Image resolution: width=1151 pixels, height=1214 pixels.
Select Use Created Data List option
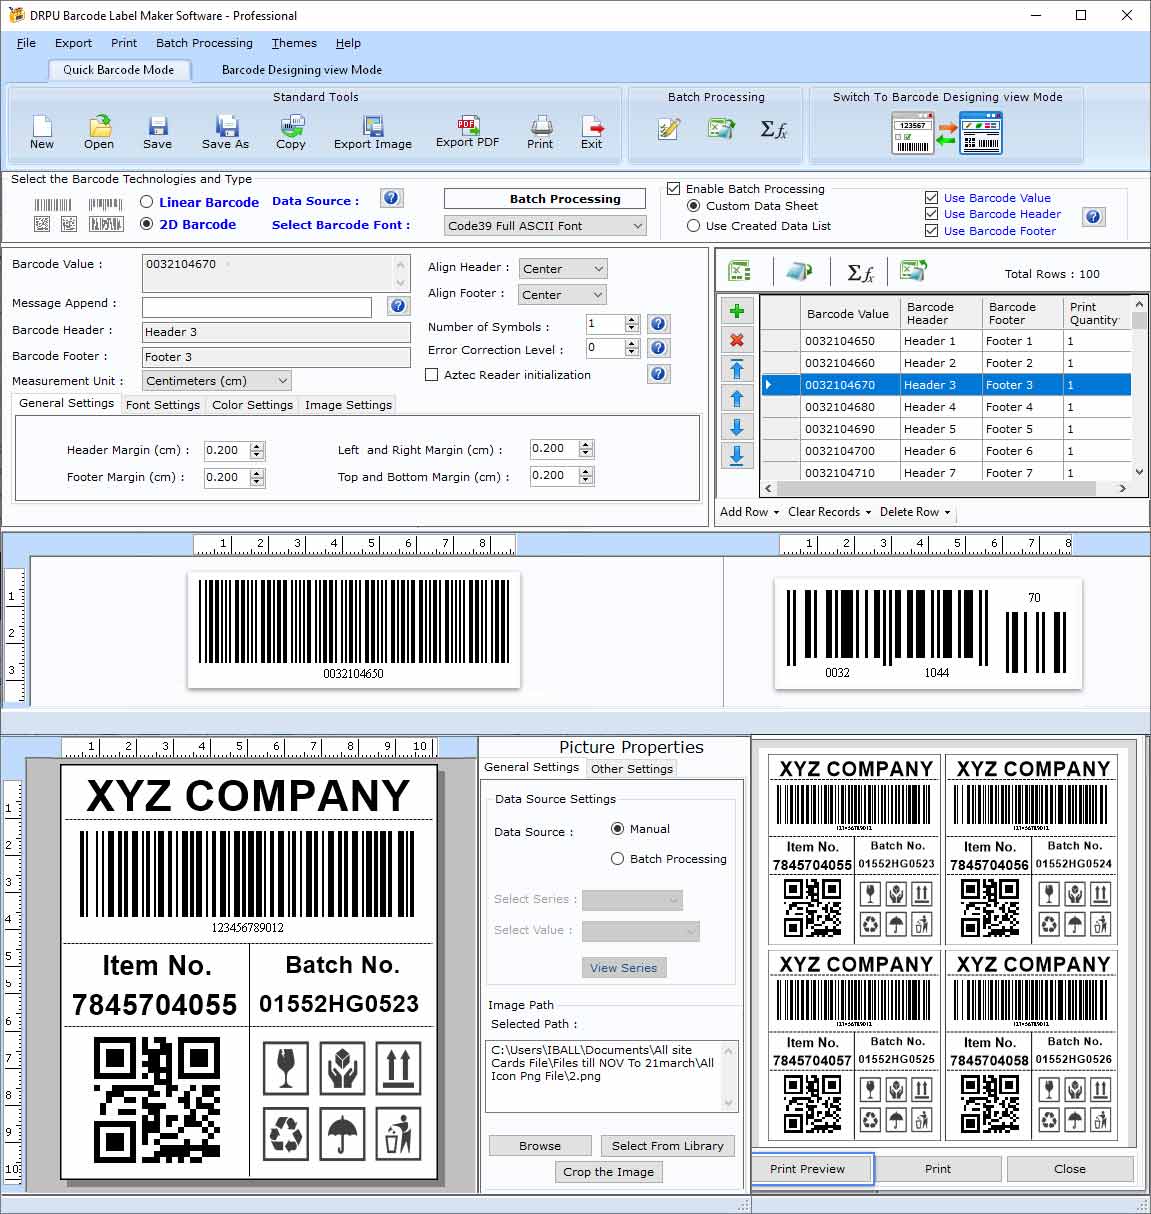pos(693,226)
